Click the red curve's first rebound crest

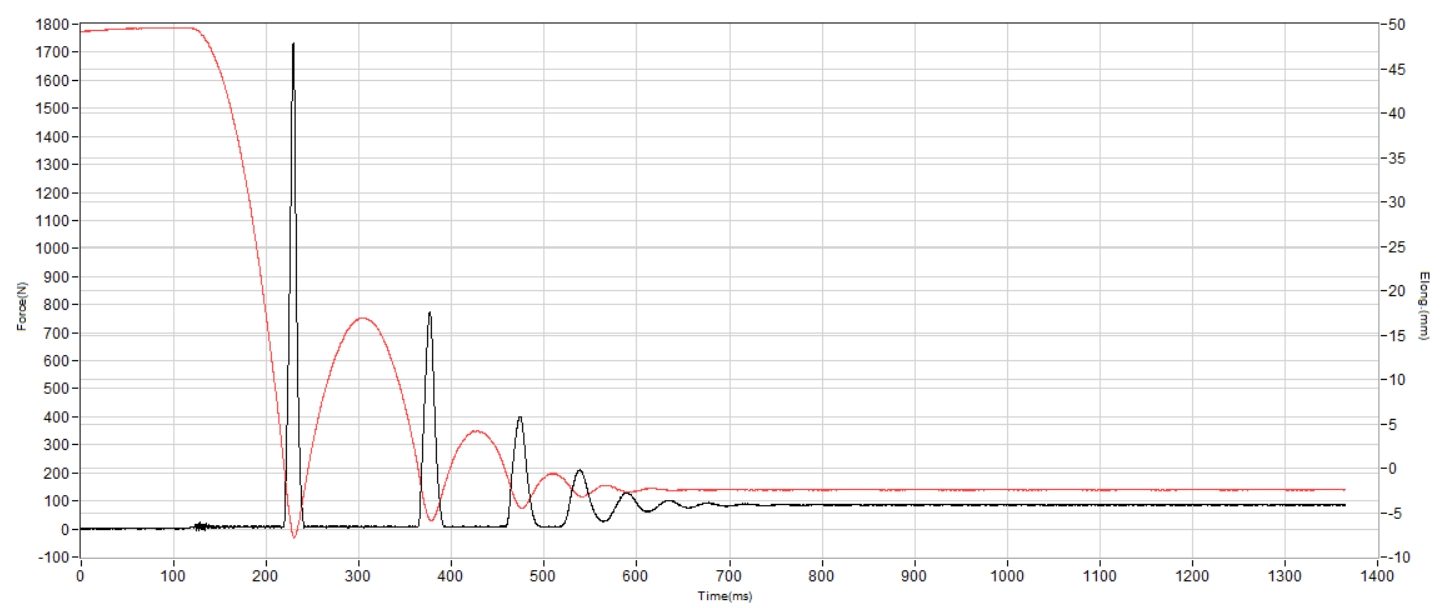(362, 318)
